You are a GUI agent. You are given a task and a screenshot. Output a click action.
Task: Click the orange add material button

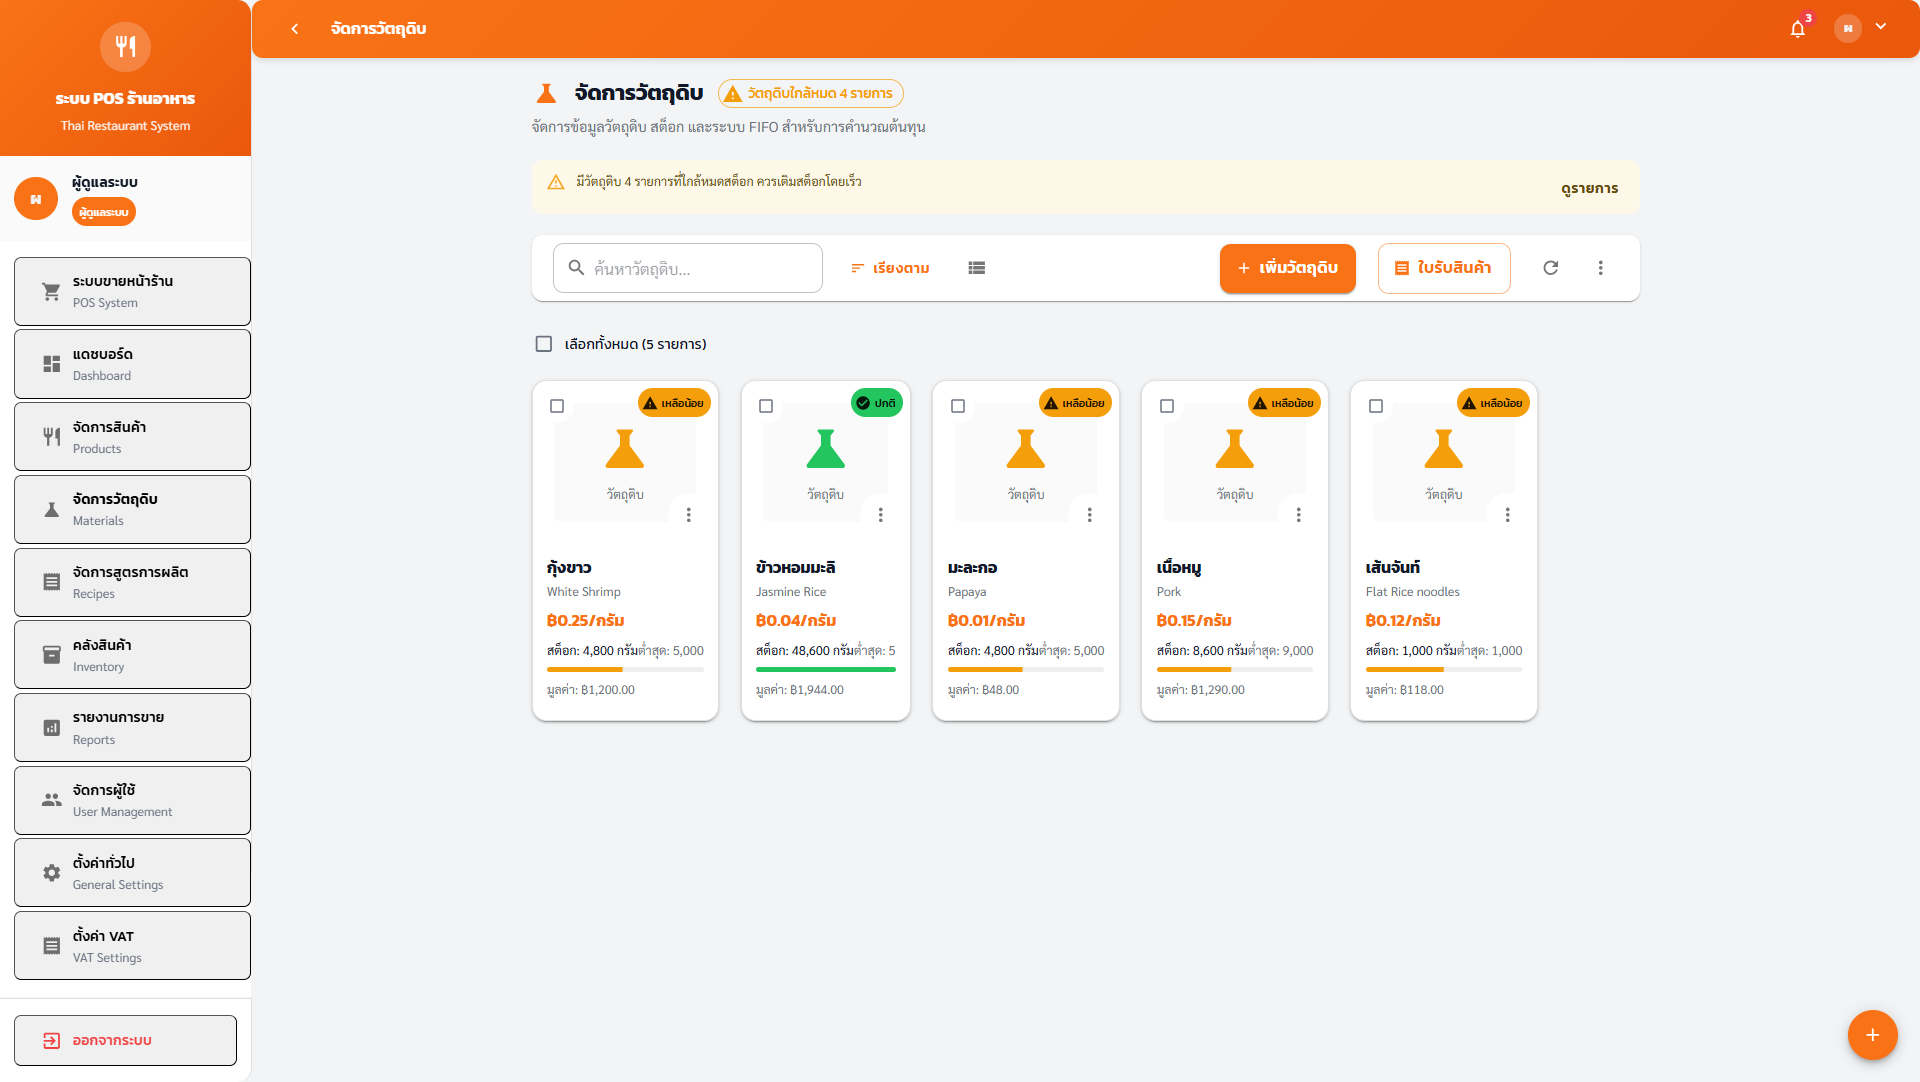1287,268
